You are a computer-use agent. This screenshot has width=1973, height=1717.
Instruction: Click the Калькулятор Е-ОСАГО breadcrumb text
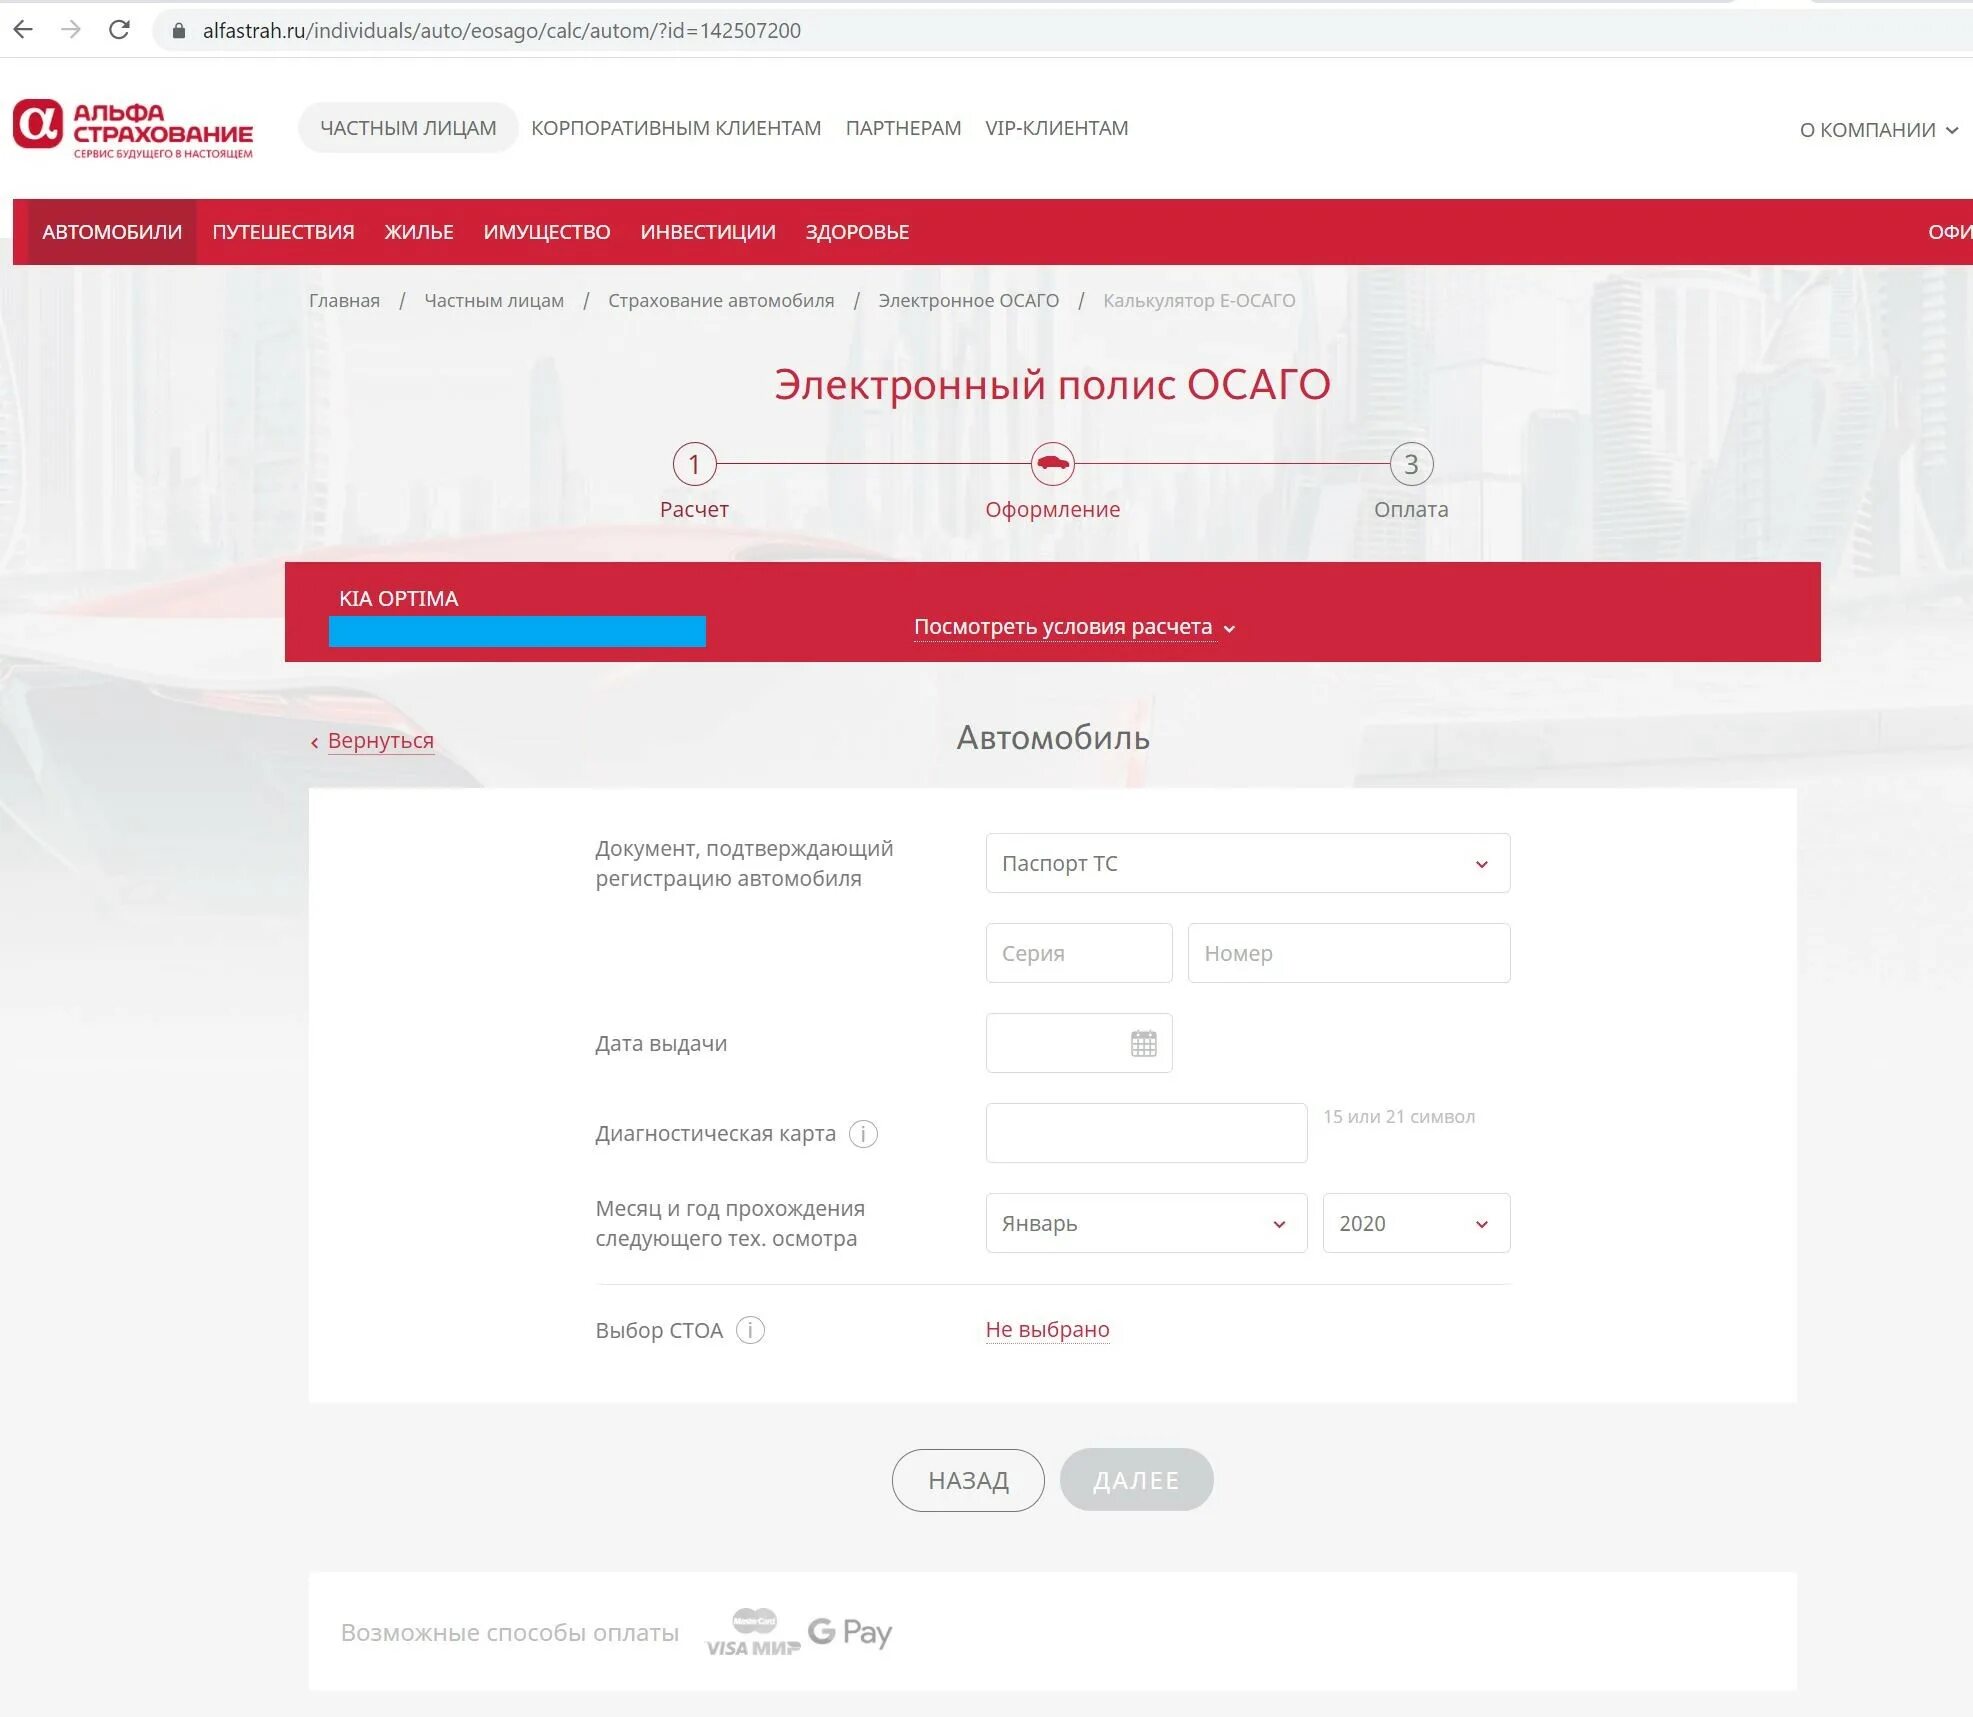[x=1199, y=301]
